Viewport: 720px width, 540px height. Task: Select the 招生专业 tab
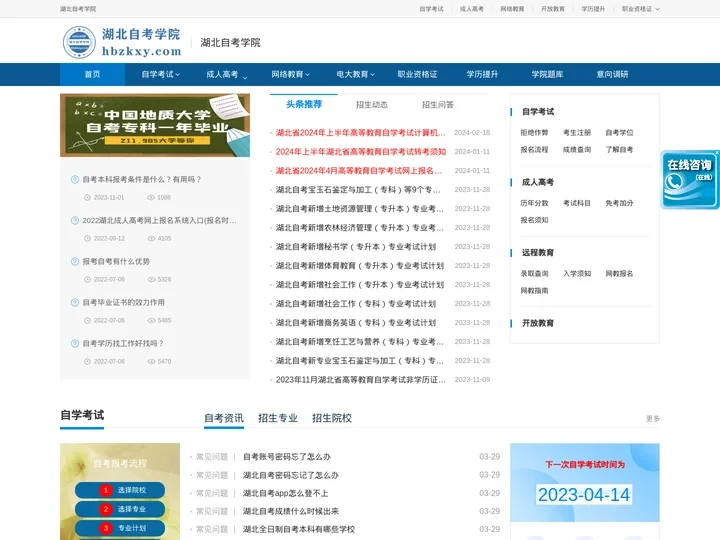[x=278, y=418]
